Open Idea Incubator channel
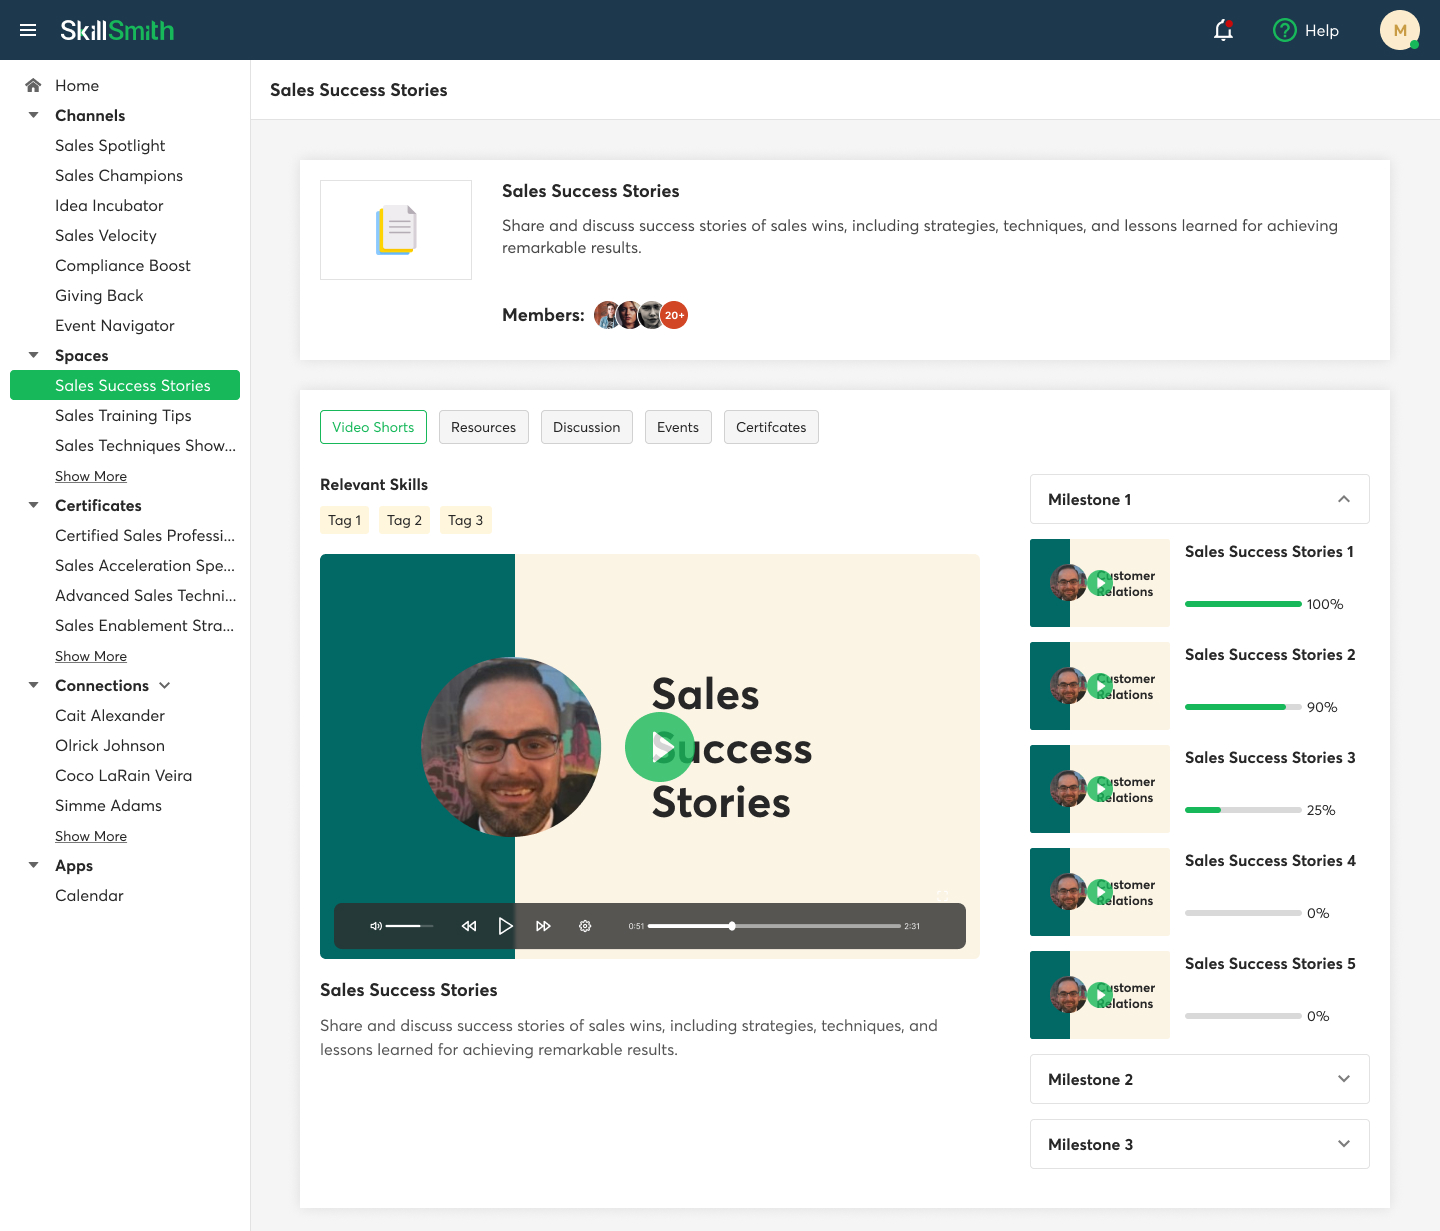The image size is (1440, 1231). tap(109, 205)
